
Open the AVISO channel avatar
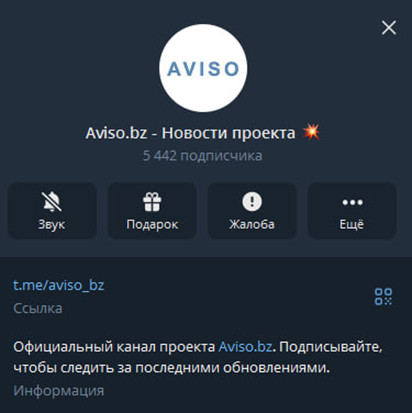coord(203,68)
